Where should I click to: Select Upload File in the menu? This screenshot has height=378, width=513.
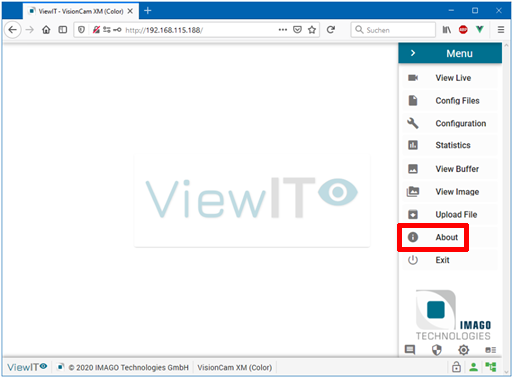point(450,214)
